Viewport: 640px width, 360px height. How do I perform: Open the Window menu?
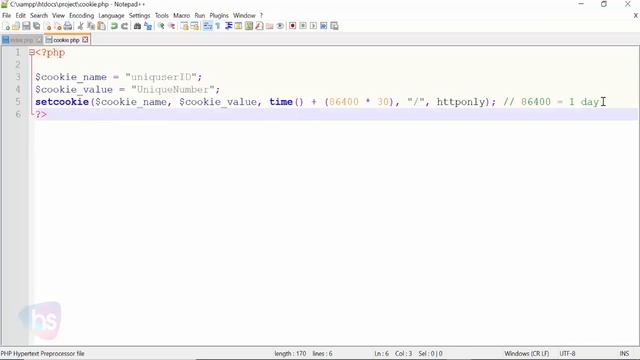[x=244, y=16]
